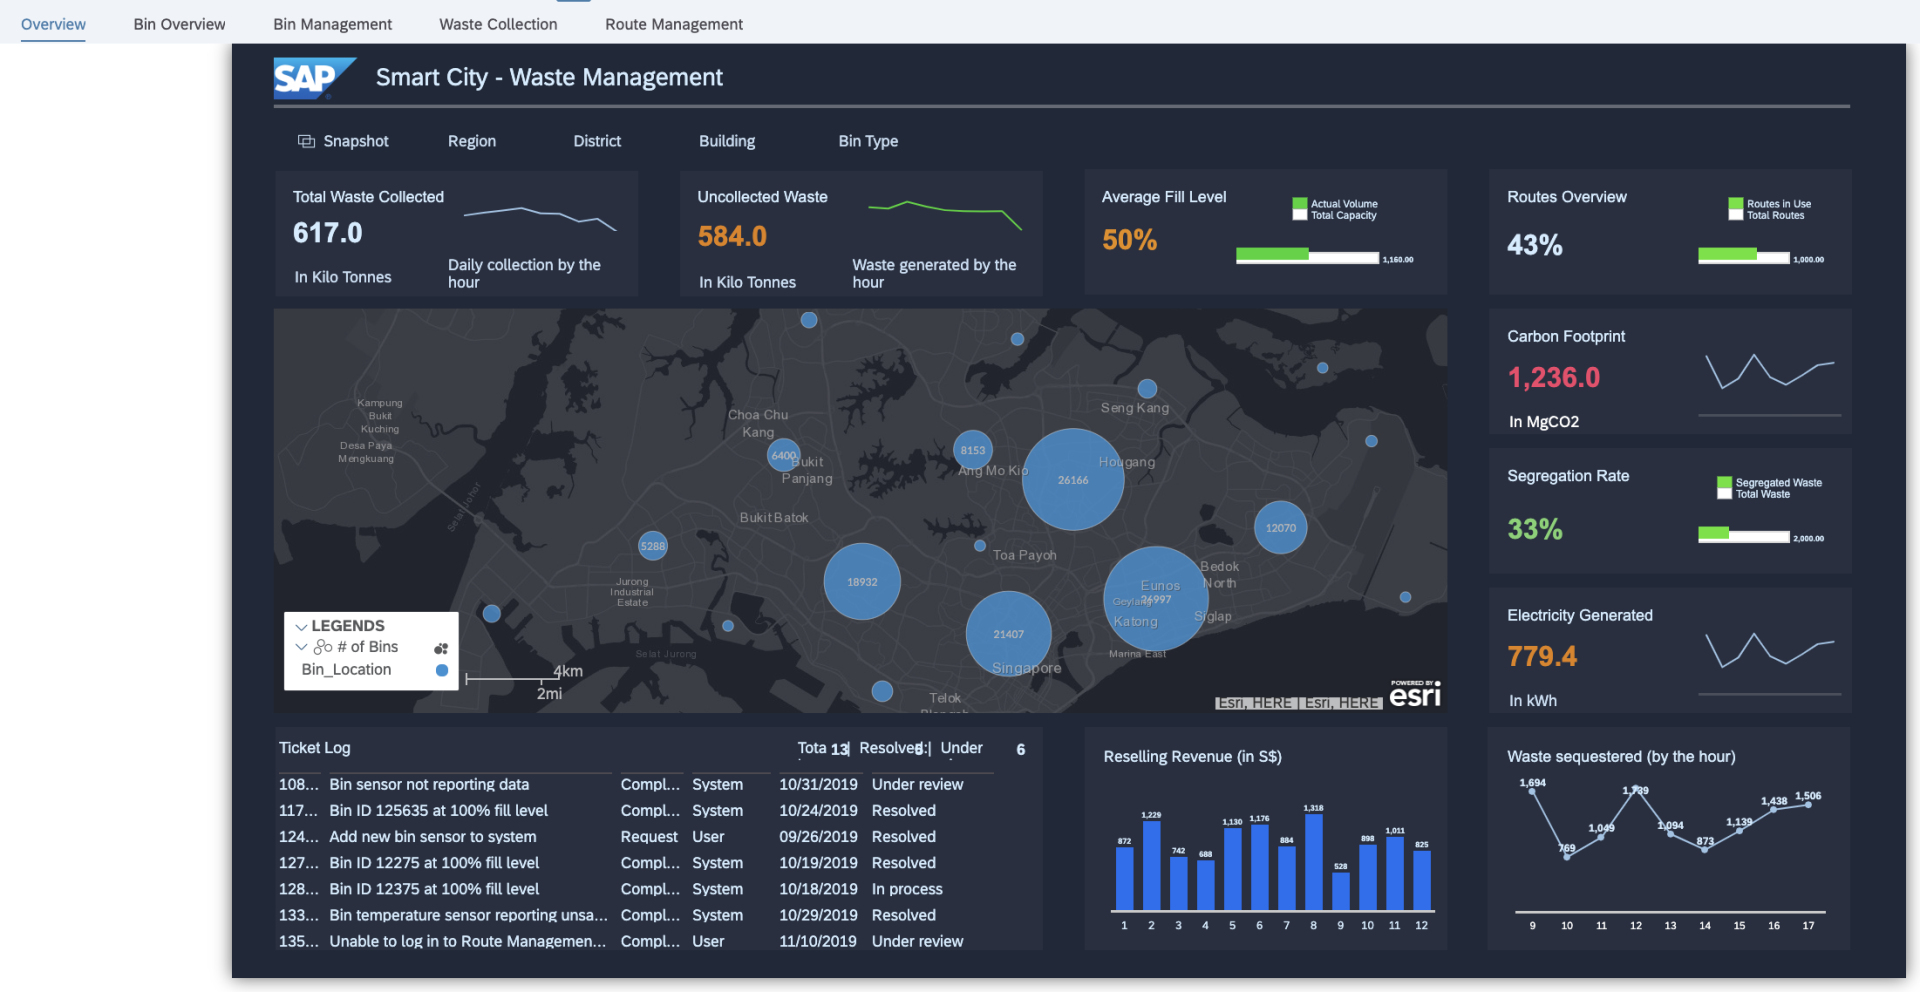
Task: Click the SAP logo in header
Action: [313, 78]
